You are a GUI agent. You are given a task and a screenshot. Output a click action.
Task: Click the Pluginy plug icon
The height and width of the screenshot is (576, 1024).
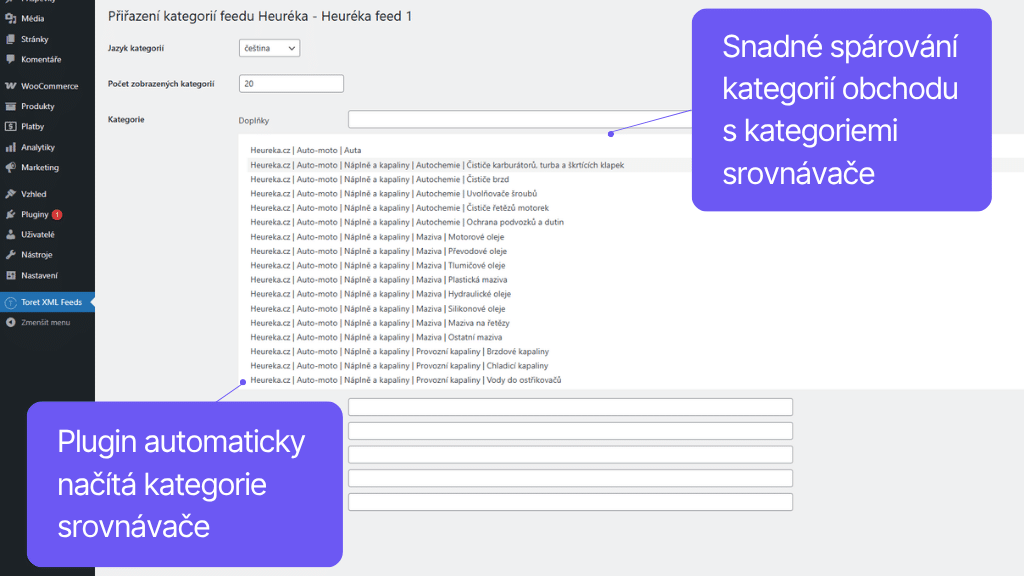(x=10, y=214)
